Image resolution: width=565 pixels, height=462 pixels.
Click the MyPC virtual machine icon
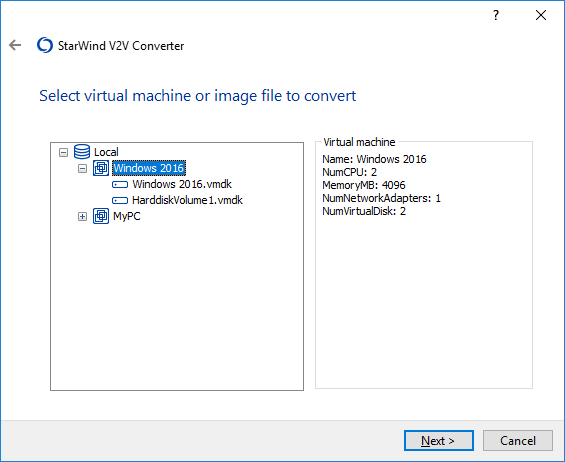(101, 216)
